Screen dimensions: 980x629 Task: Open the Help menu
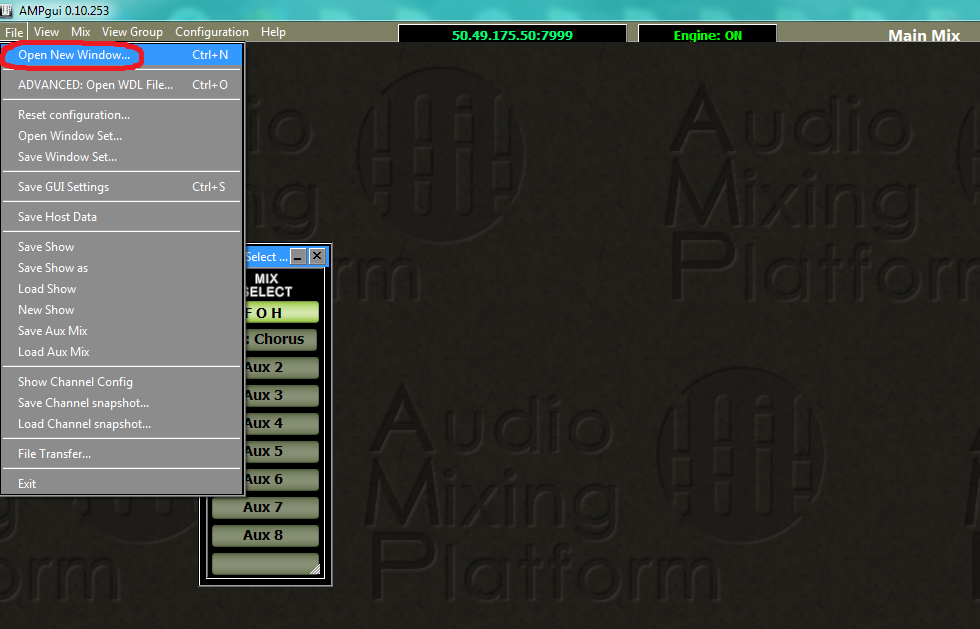(x=273, y=31)
